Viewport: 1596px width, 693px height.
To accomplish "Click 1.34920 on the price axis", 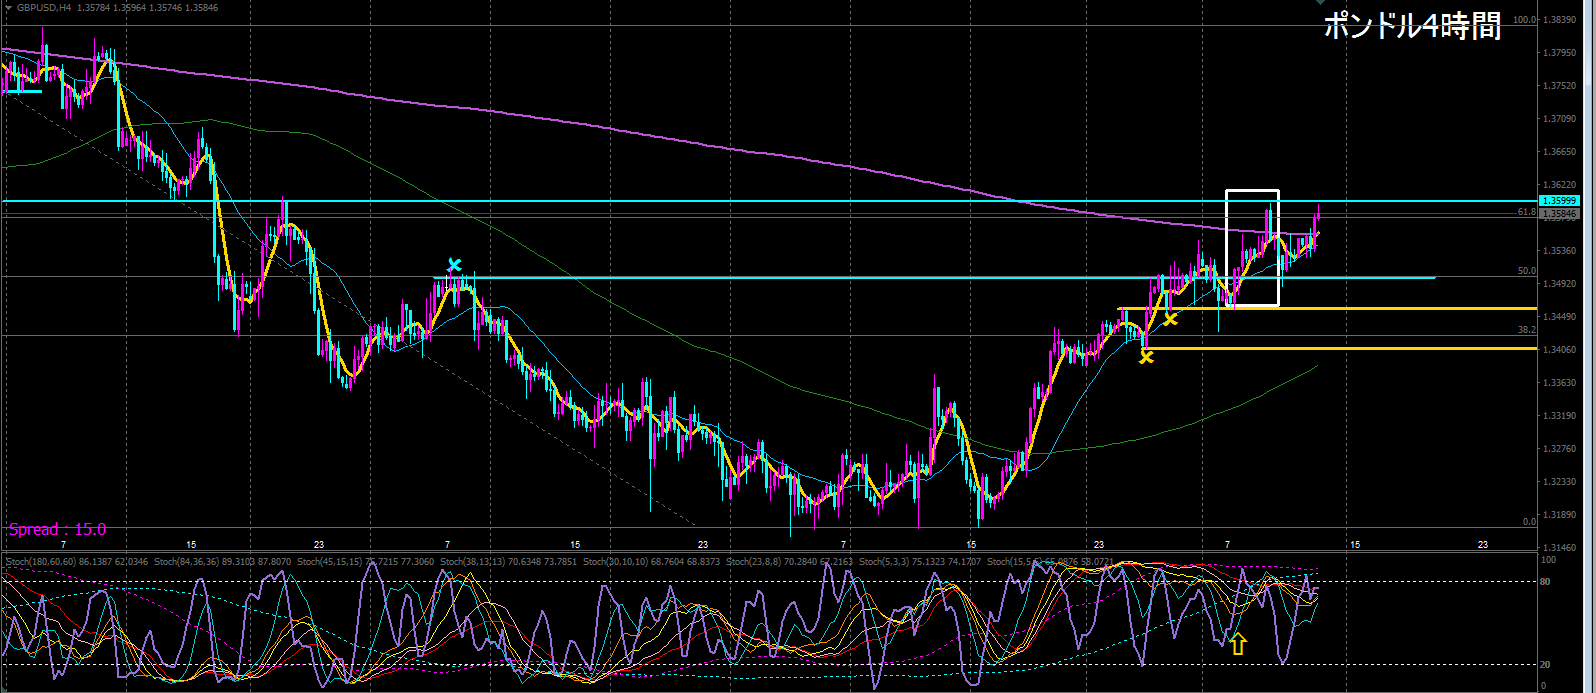I will pos(1561,284).
